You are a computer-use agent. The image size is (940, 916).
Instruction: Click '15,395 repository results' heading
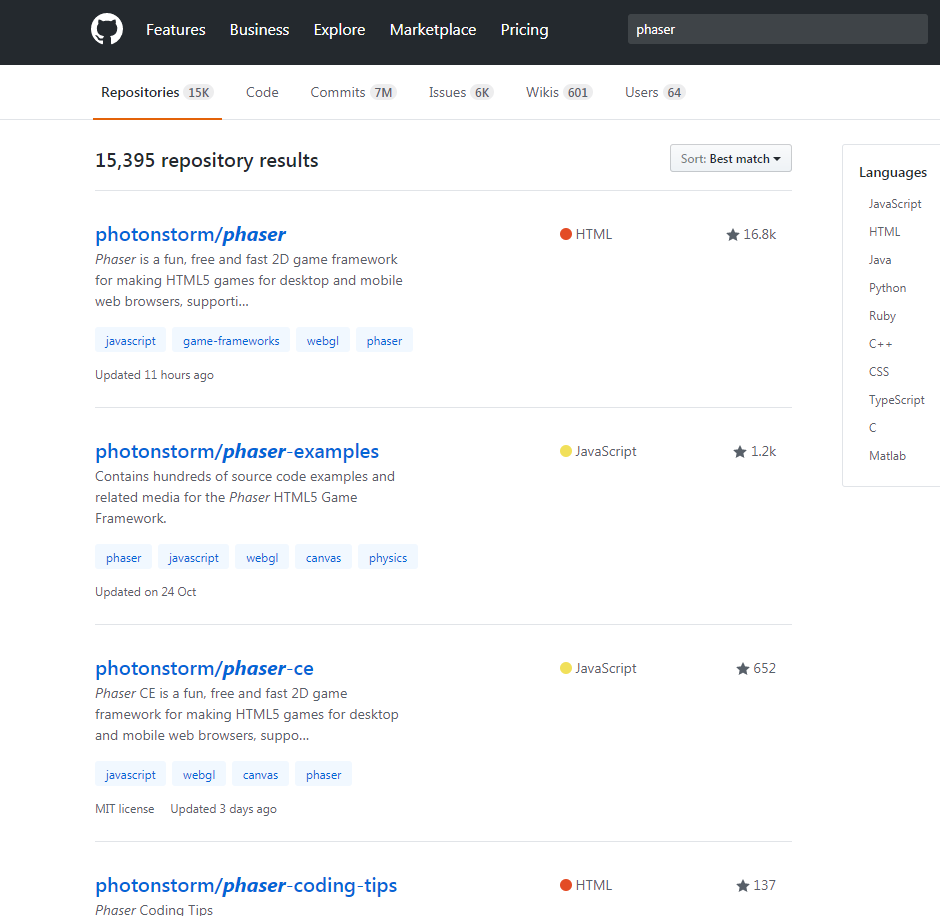pos(206,160)
